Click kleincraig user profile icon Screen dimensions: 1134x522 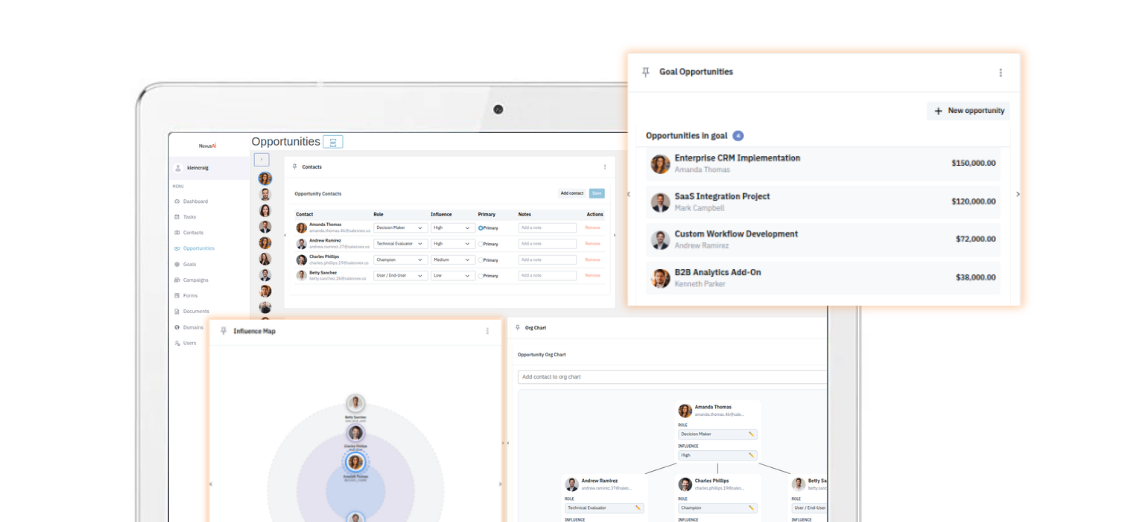[x=178, y=168]
